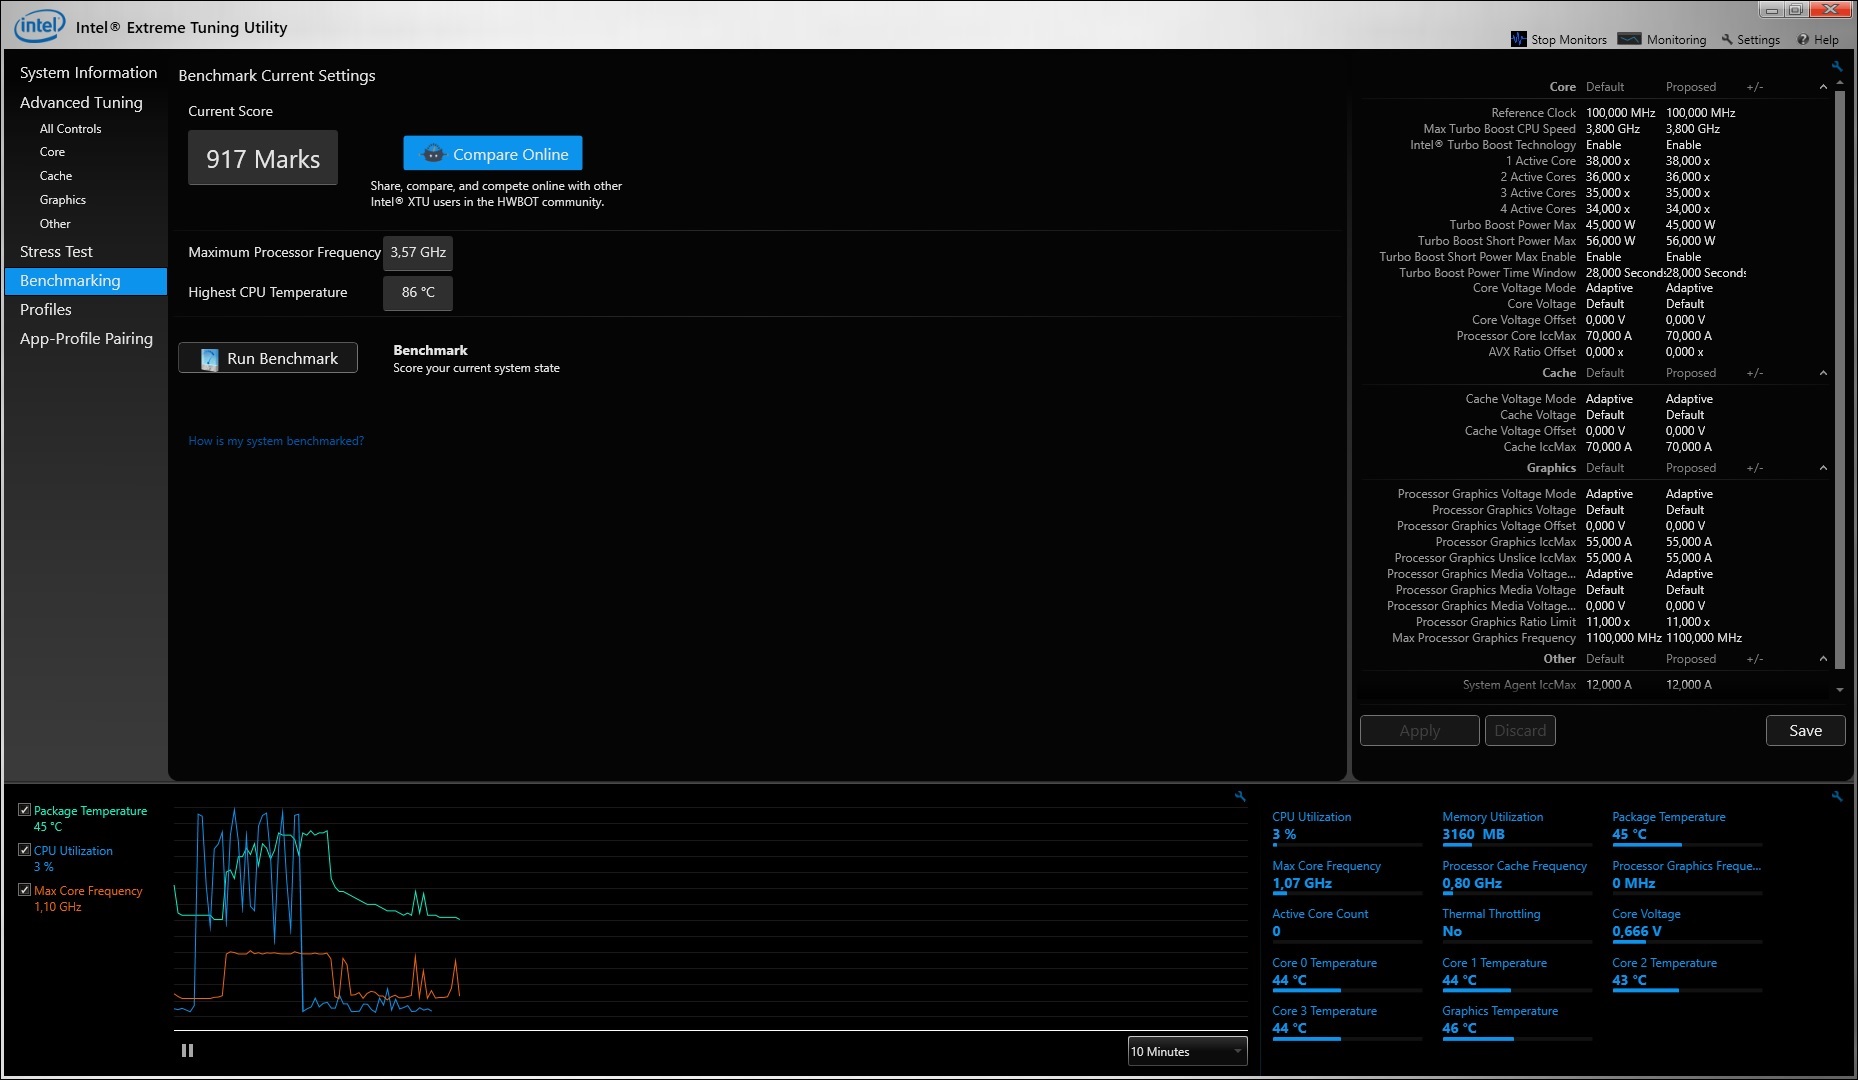Click Active Core Count readout

(x=1345, y=923)
